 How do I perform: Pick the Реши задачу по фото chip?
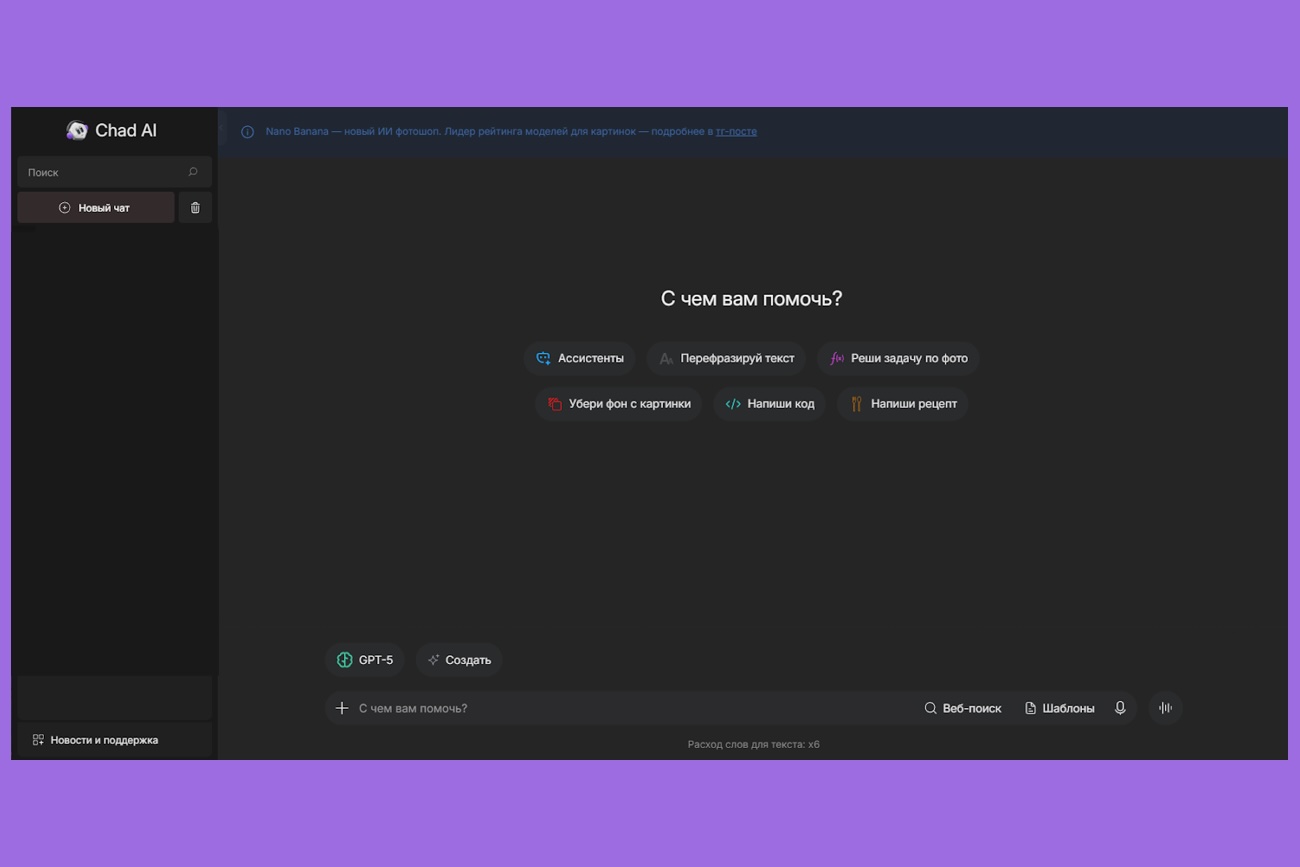pos(898,358)
